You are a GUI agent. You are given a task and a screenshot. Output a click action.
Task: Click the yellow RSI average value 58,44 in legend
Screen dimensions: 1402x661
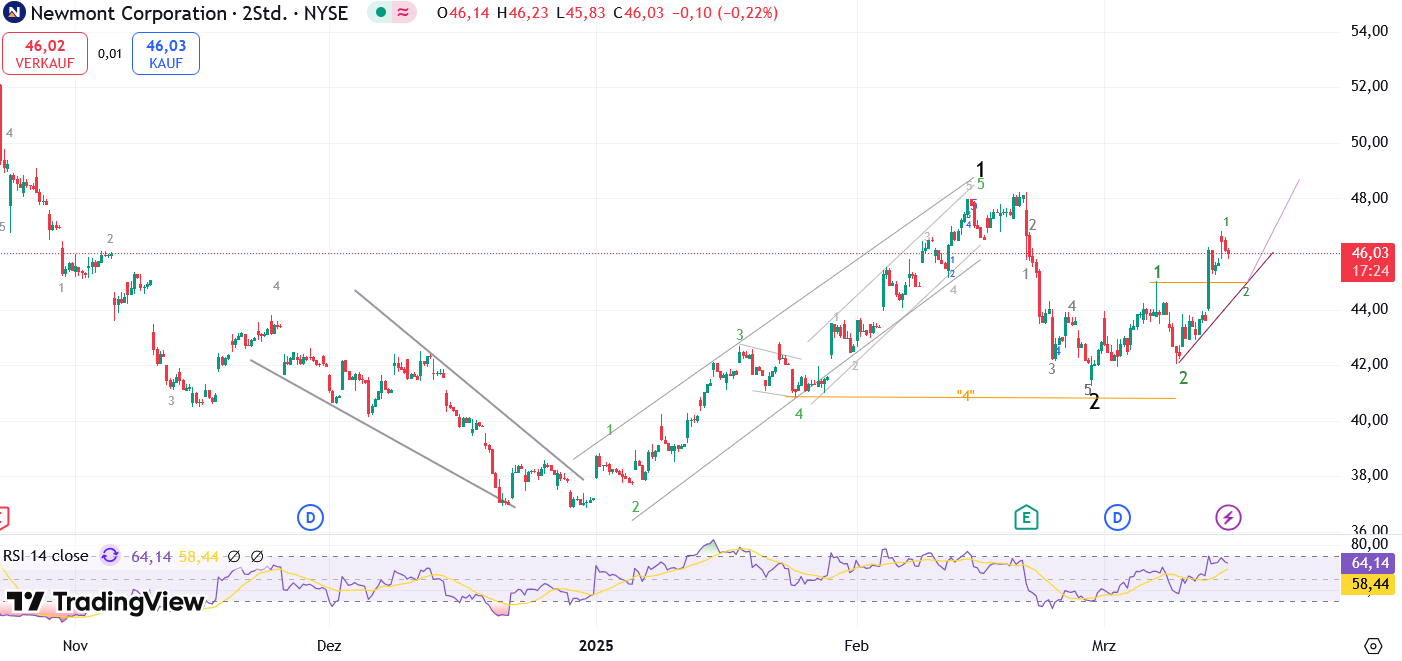[198, 556]
